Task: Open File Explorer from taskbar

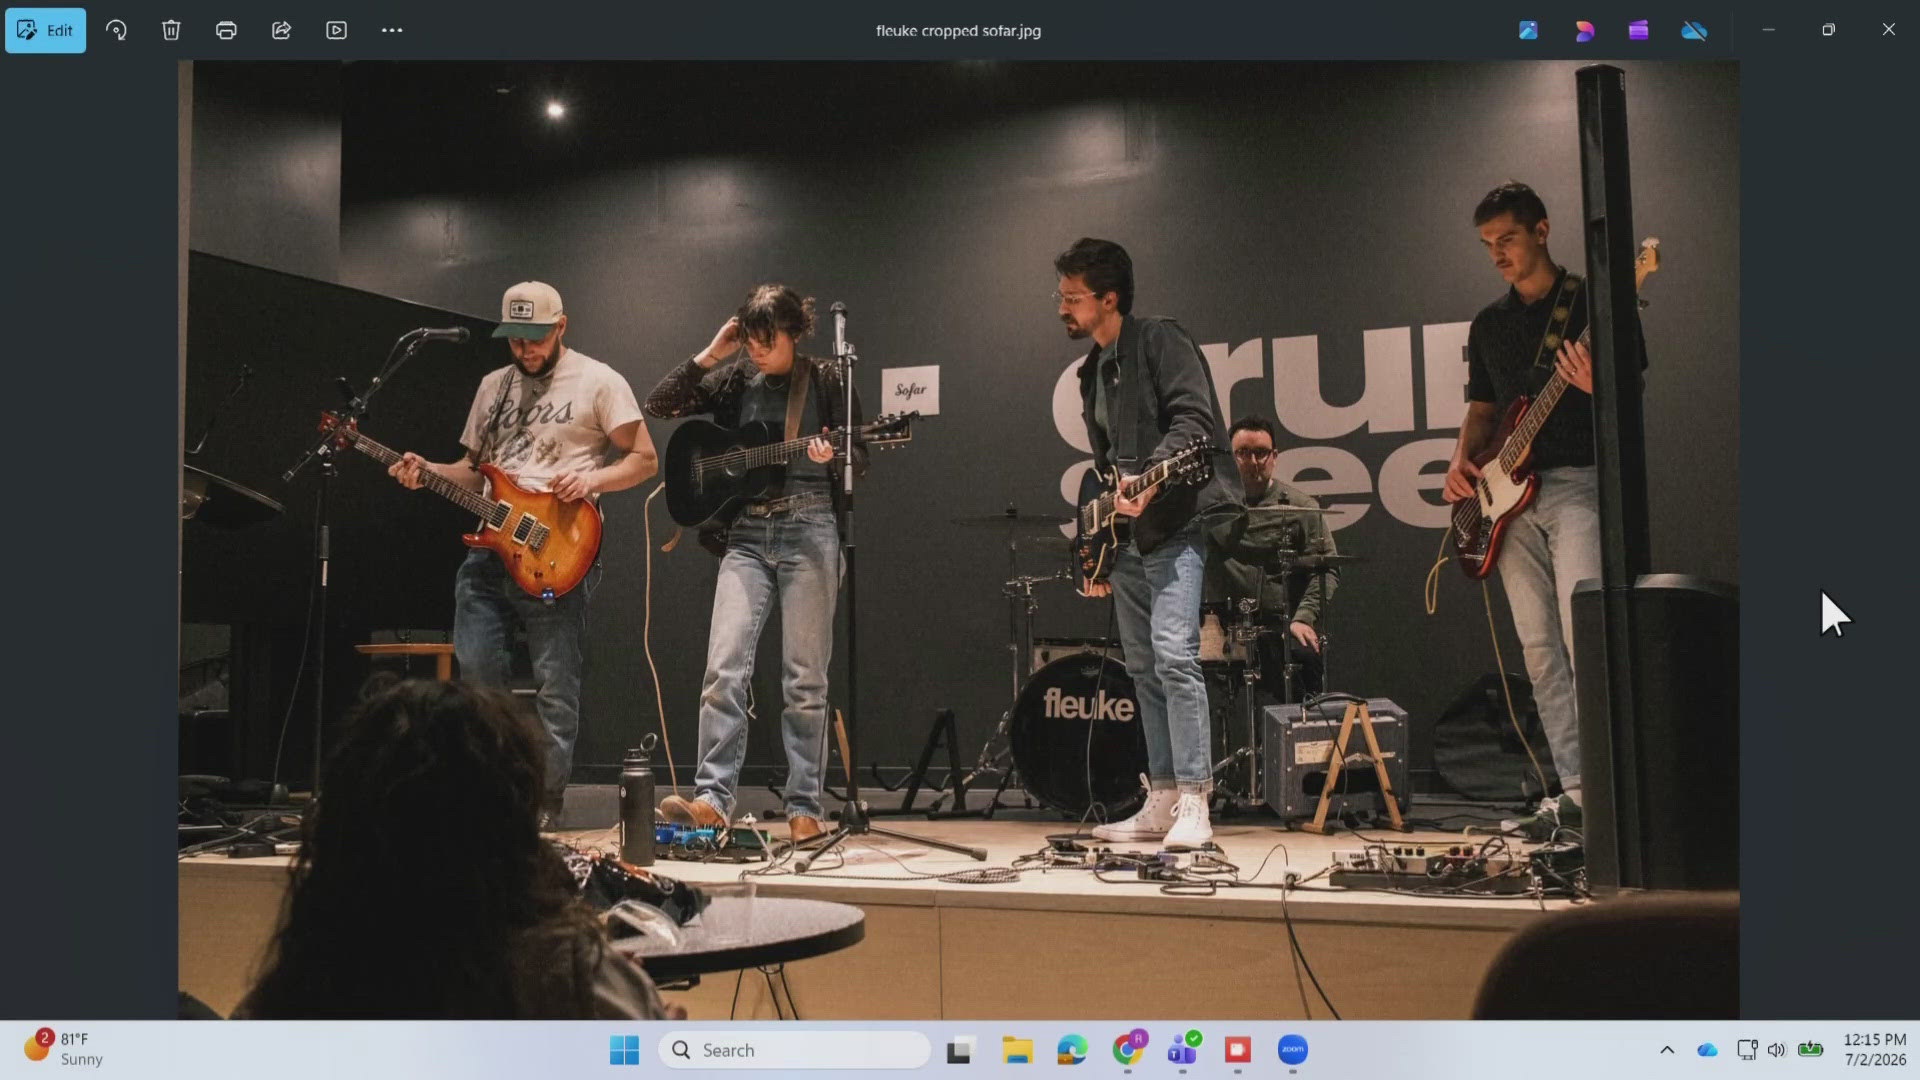Action: tap(1017, 1050)
